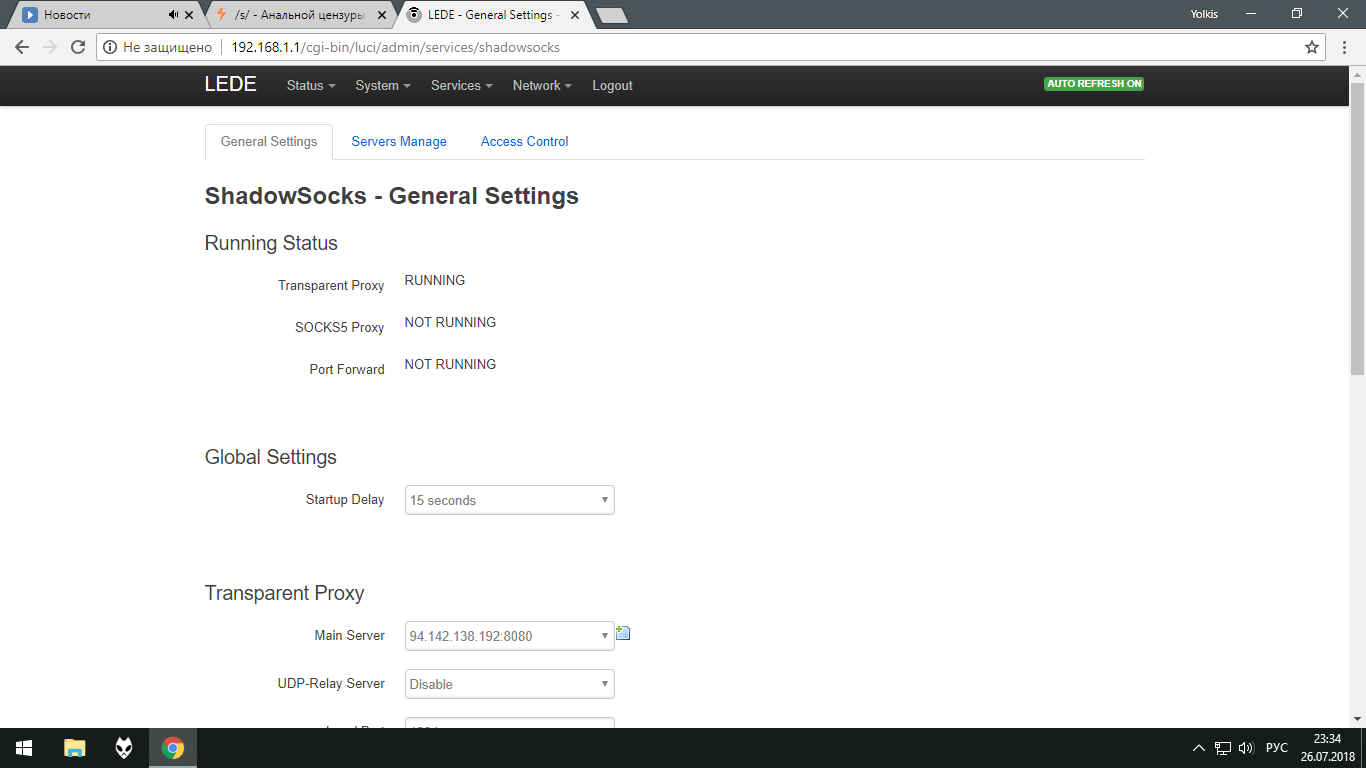Switch to the Access Control tab

(x=524, y=142)
